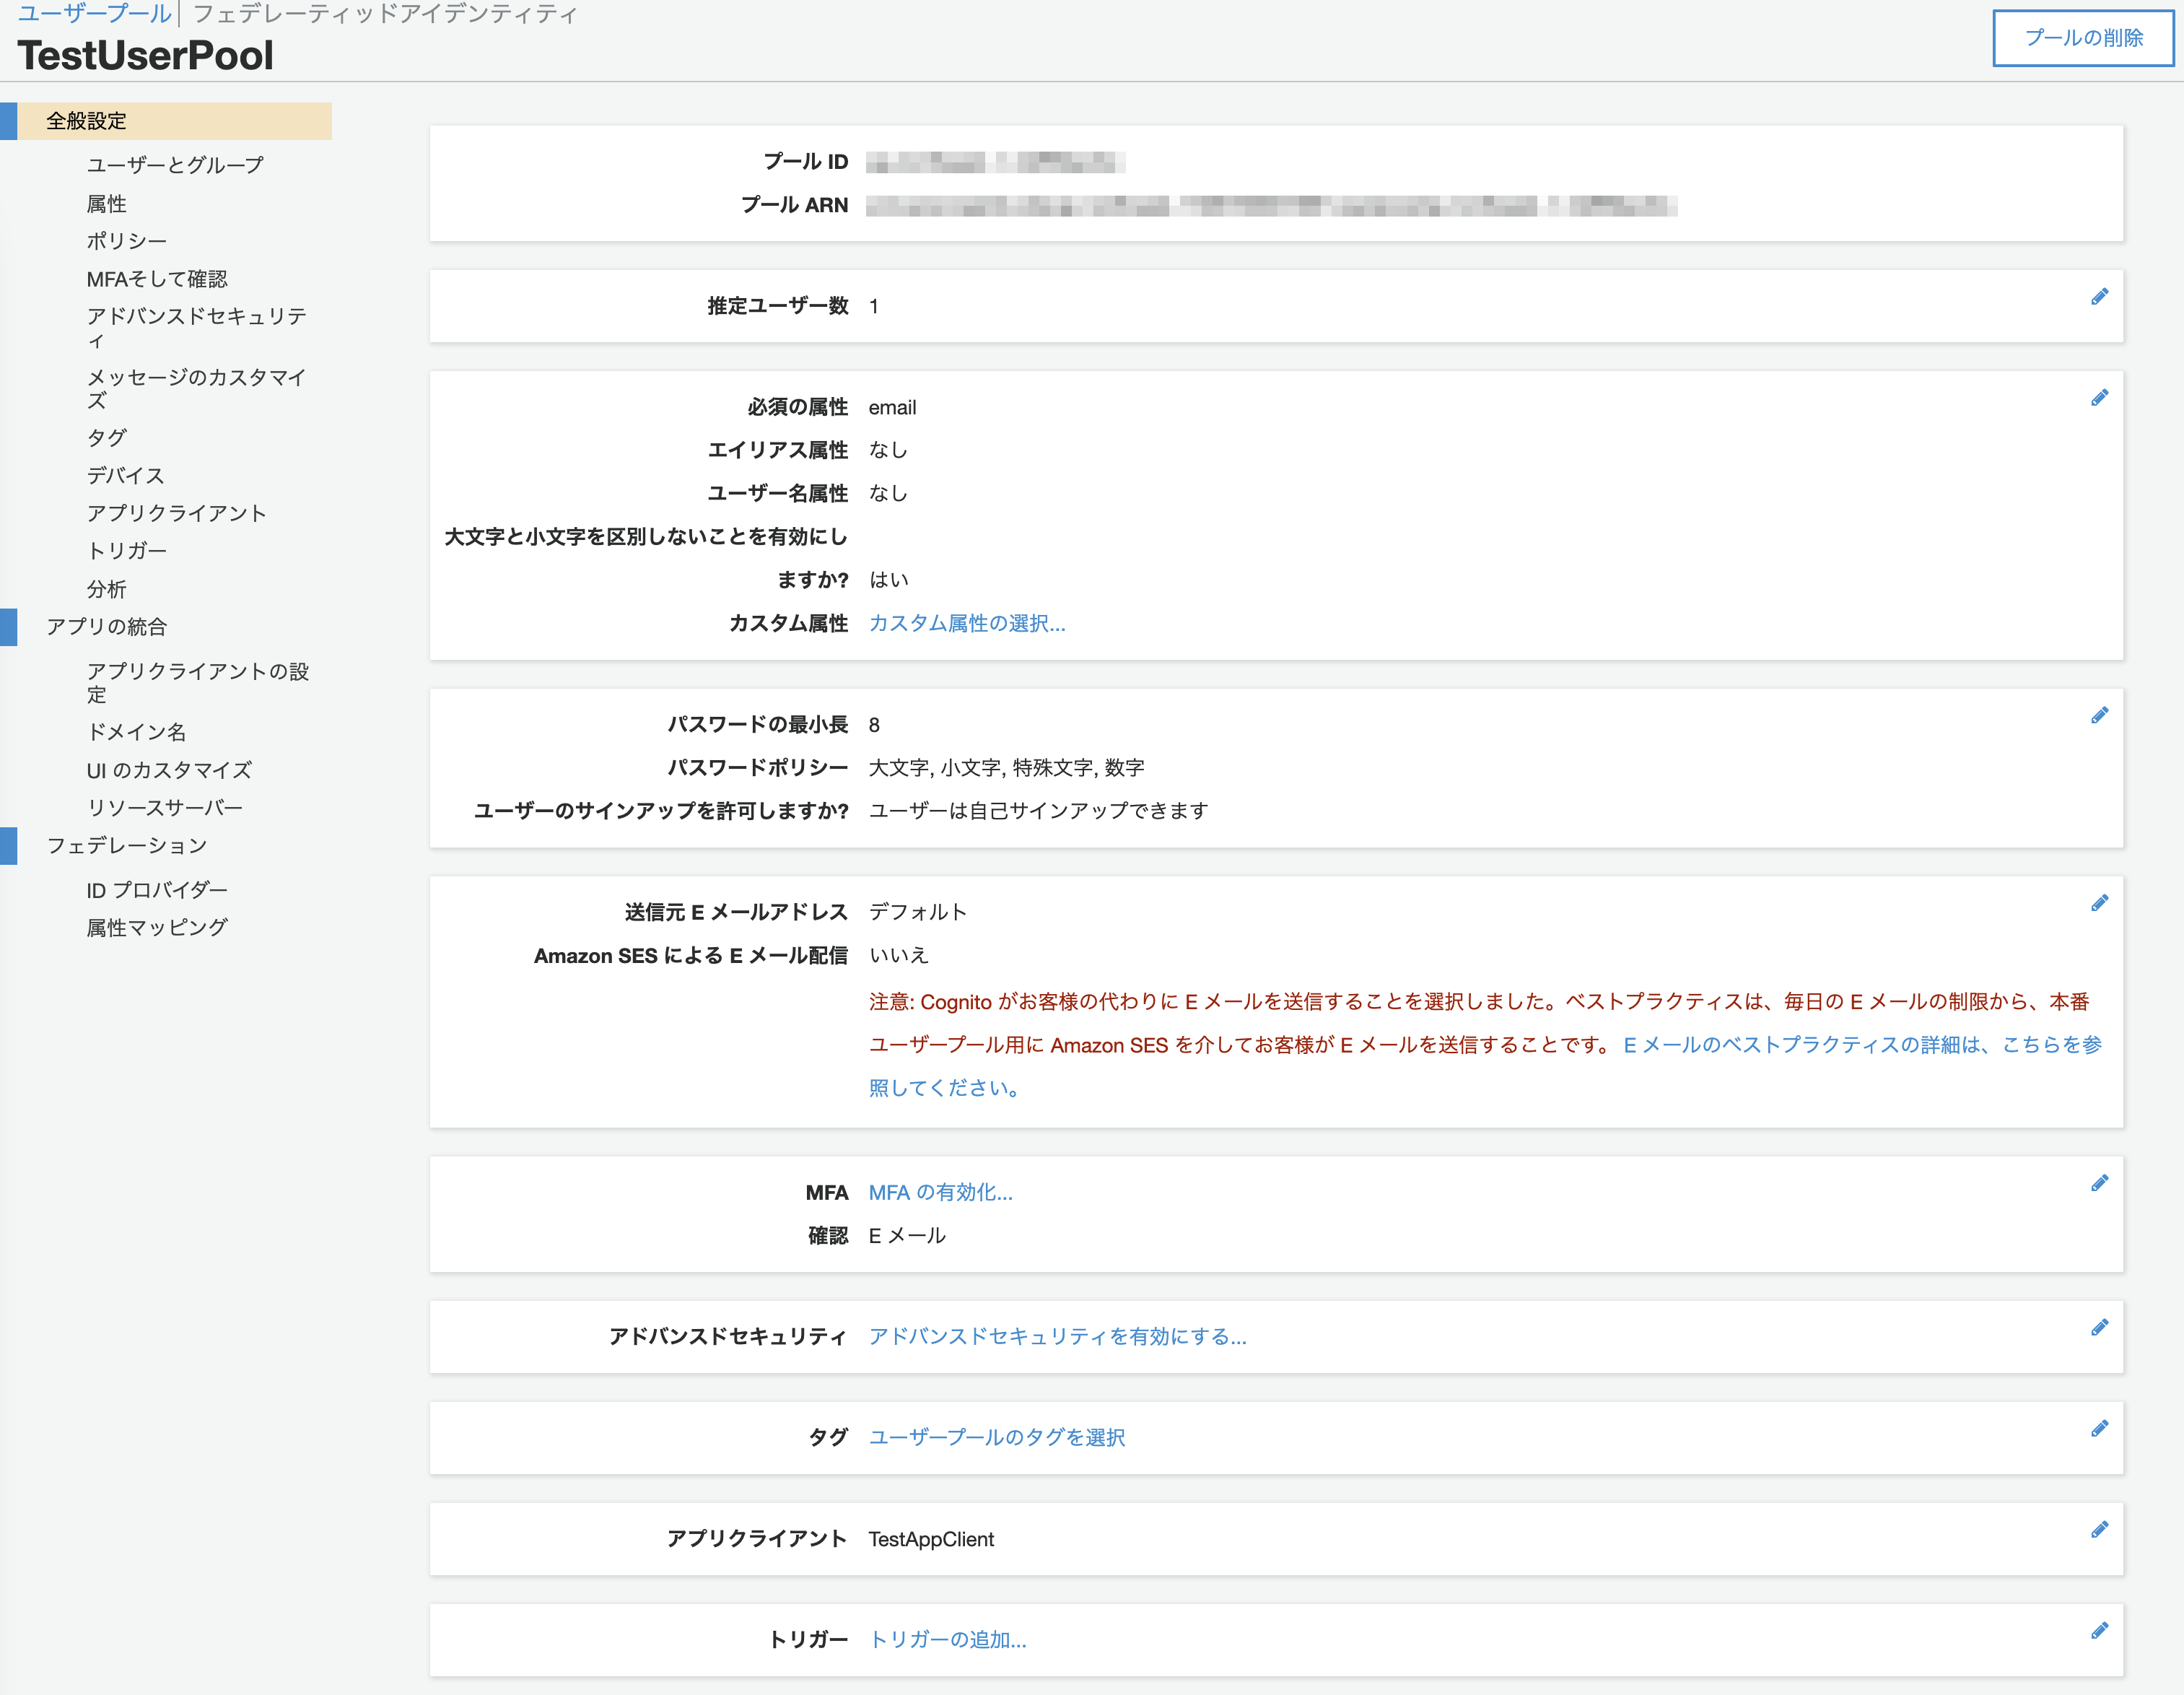
Task: Select フェデレーション section in sidebar
Action: tap(127, 846)
